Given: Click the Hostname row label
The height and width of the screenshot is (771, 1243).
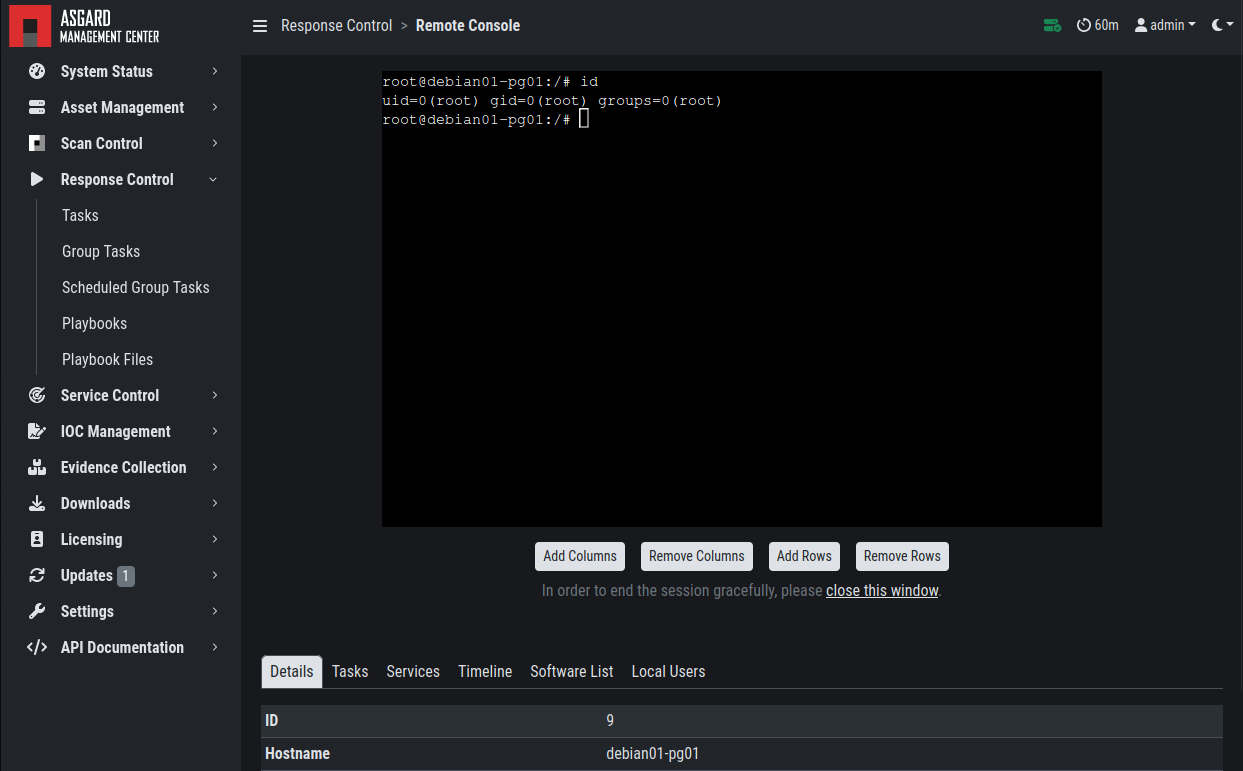Looking at the screenshot, I should [x=297, y=753].
